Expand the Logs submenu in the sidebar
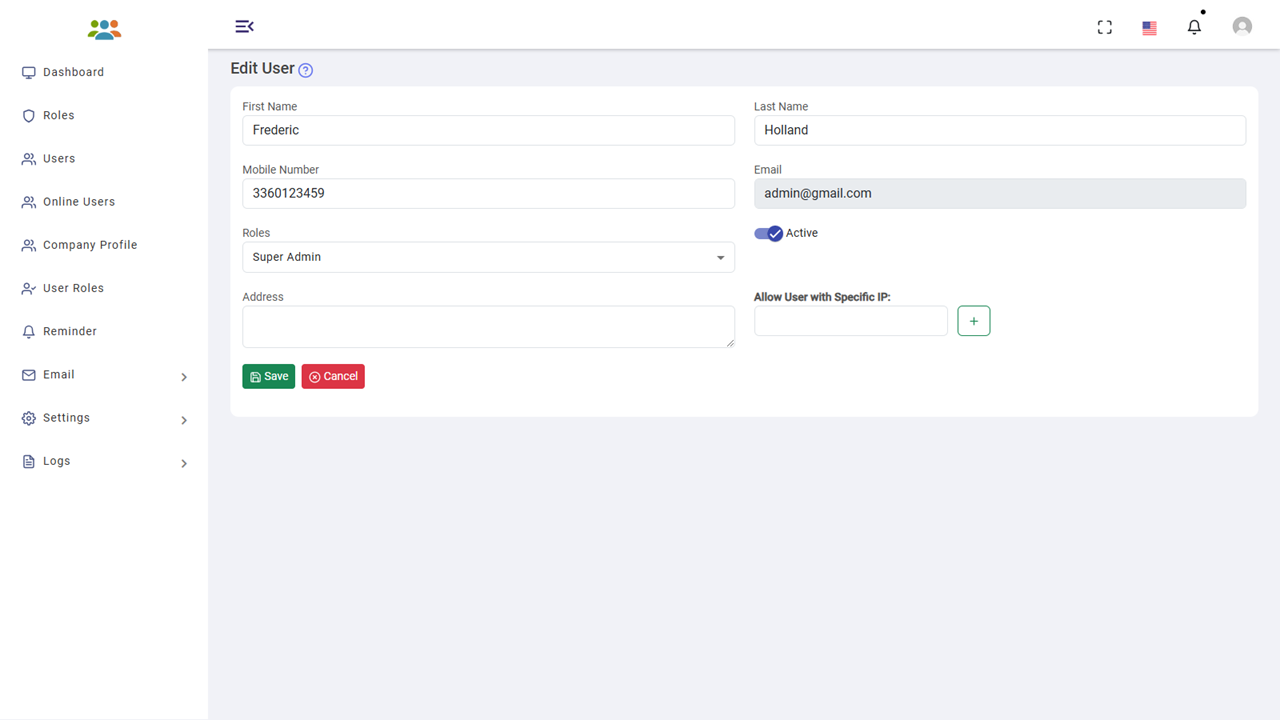 (x=104, y=461)
